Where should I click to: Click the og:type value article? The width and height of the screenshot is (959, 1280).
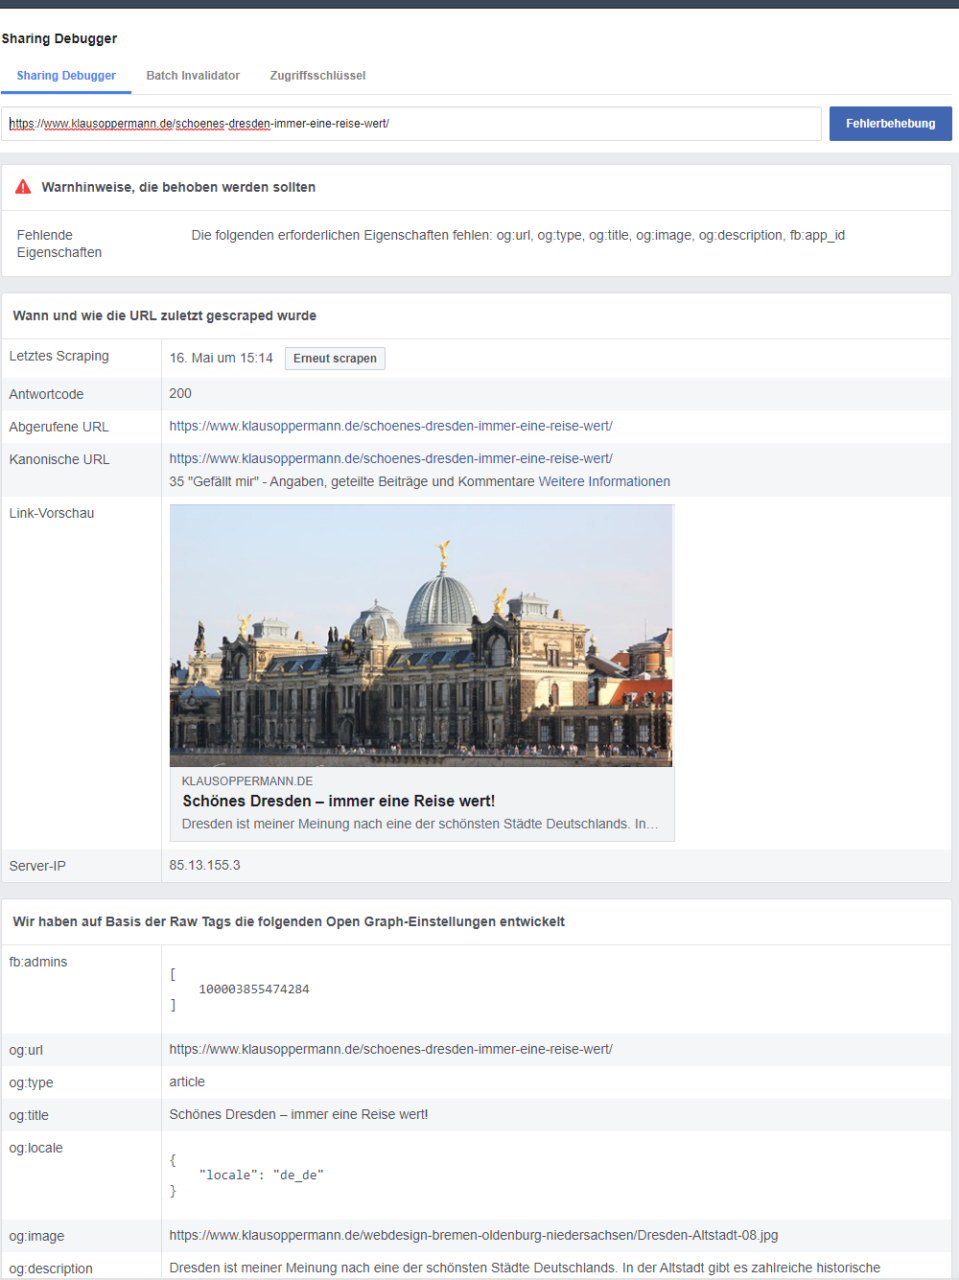(187, 1082)
